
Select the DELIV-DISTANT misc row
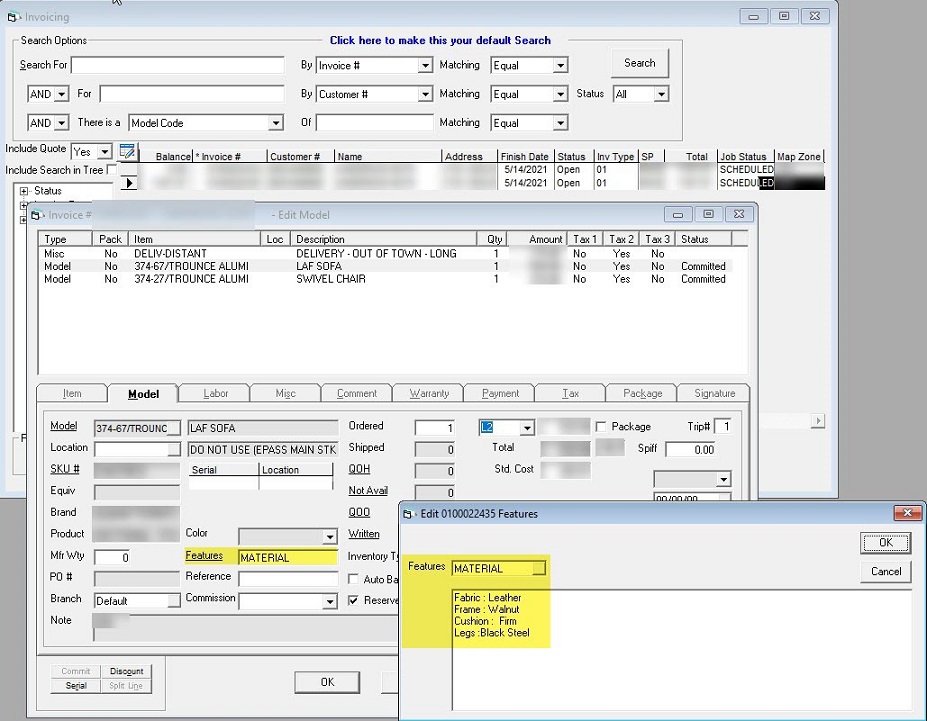click(x=385, y=254)
